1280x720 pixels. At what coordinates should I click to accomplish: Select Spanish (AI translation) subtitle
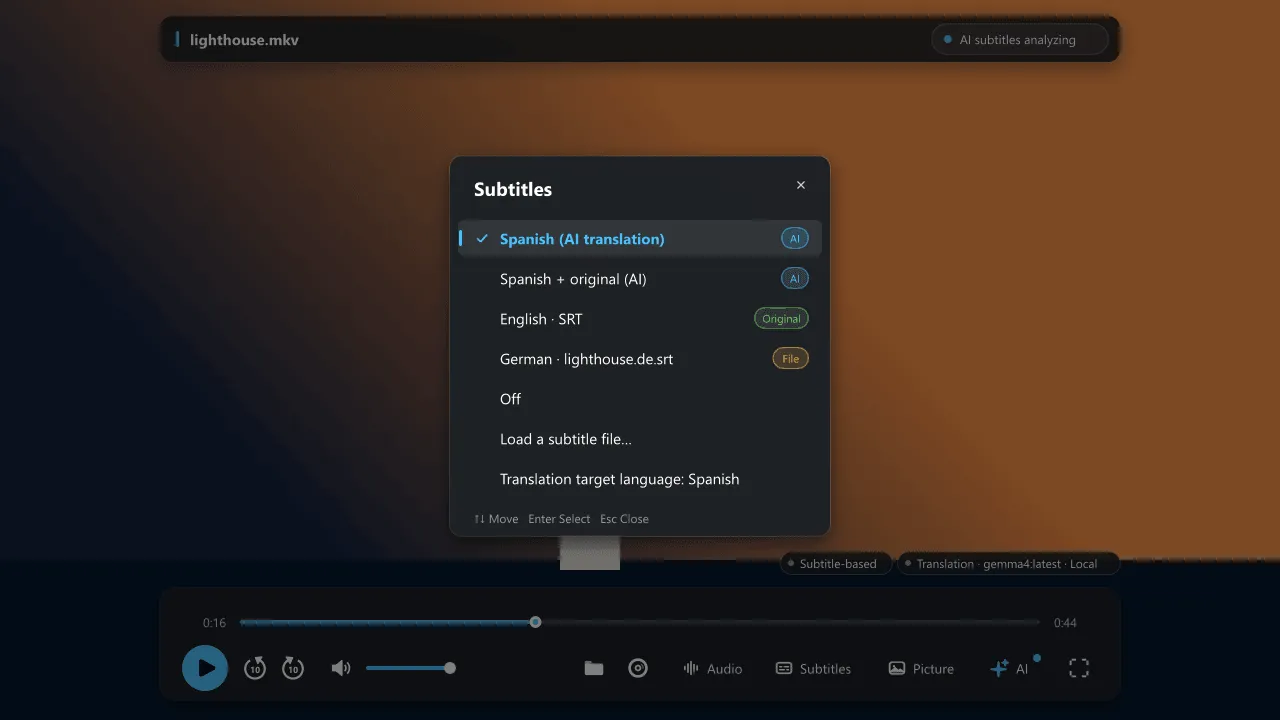640,239
